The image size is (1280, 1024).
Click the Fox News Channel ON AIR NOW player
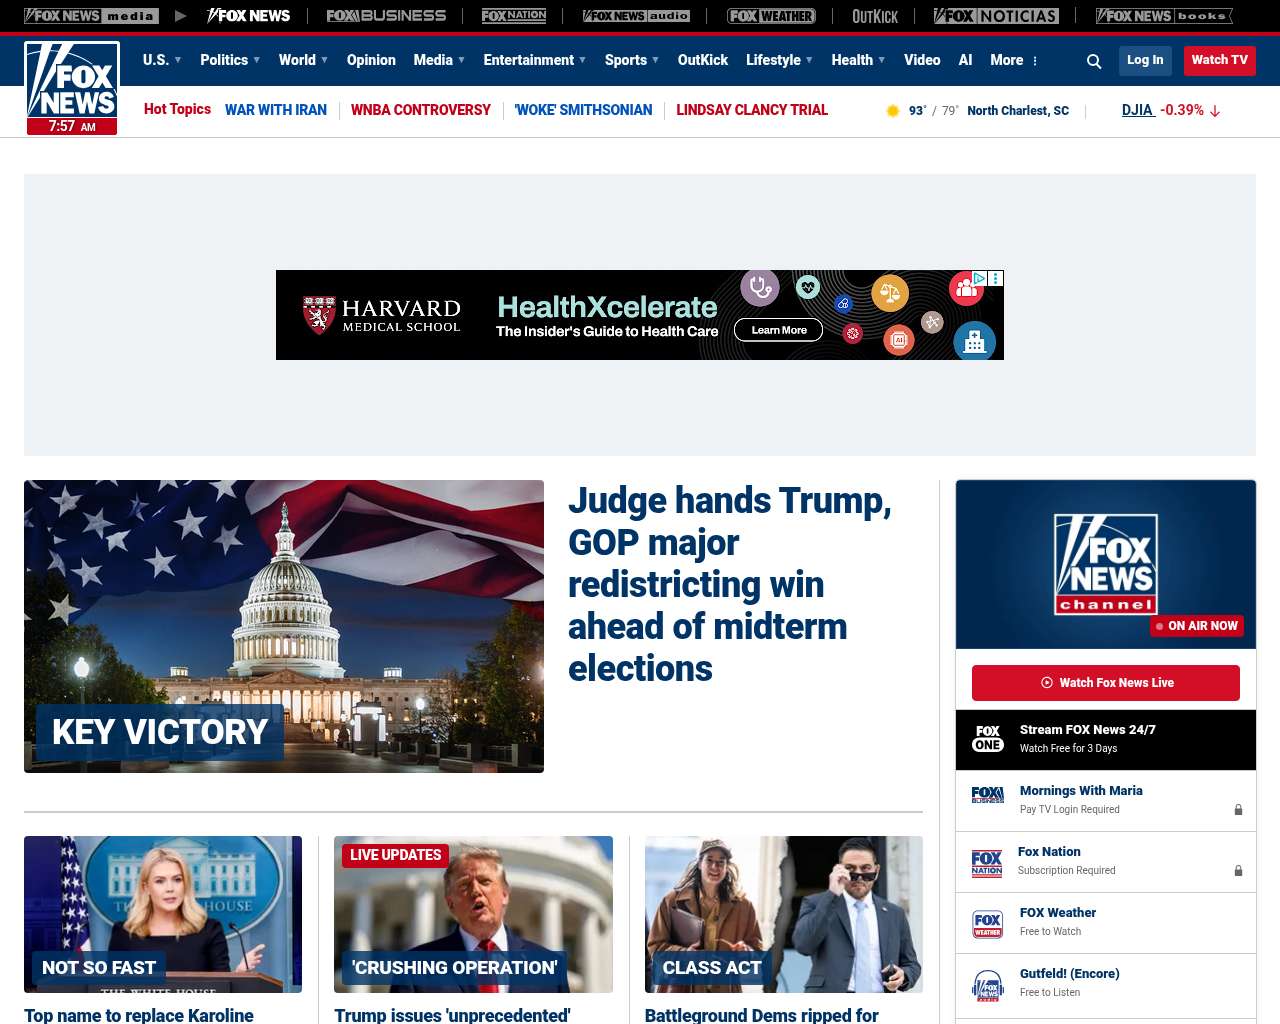(x=1106, y=564)
